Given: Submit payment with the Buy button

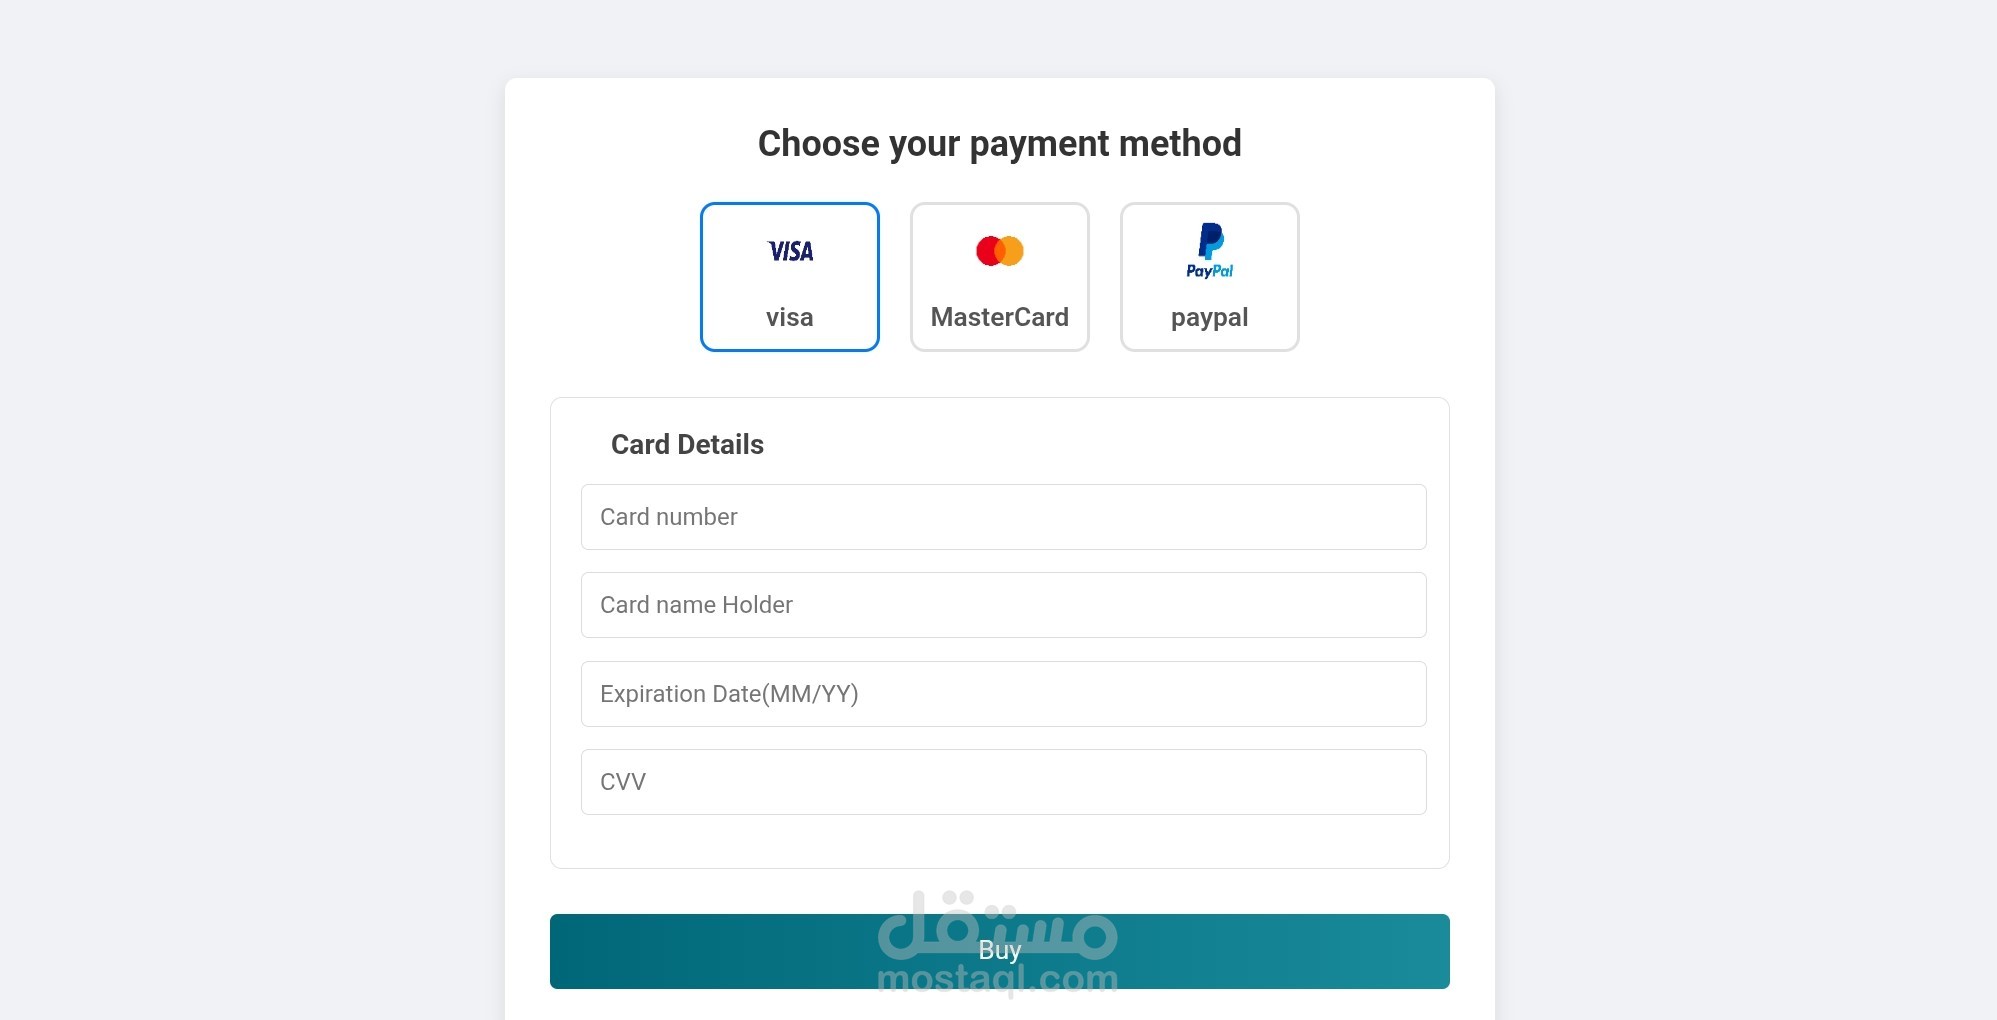Looking at the screenshot, I should 1000,951.
